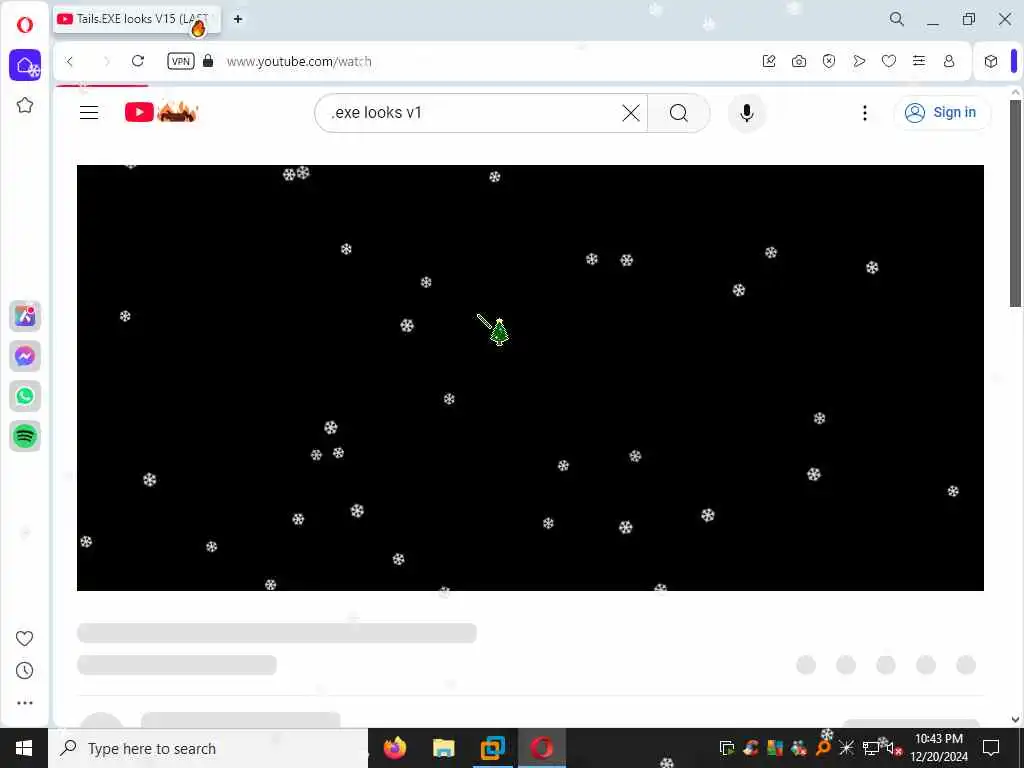The image size is (1024, 768).
Task: Switch to Opera in the taskbar
Action: pyautogui.click(x=541, y=748)
